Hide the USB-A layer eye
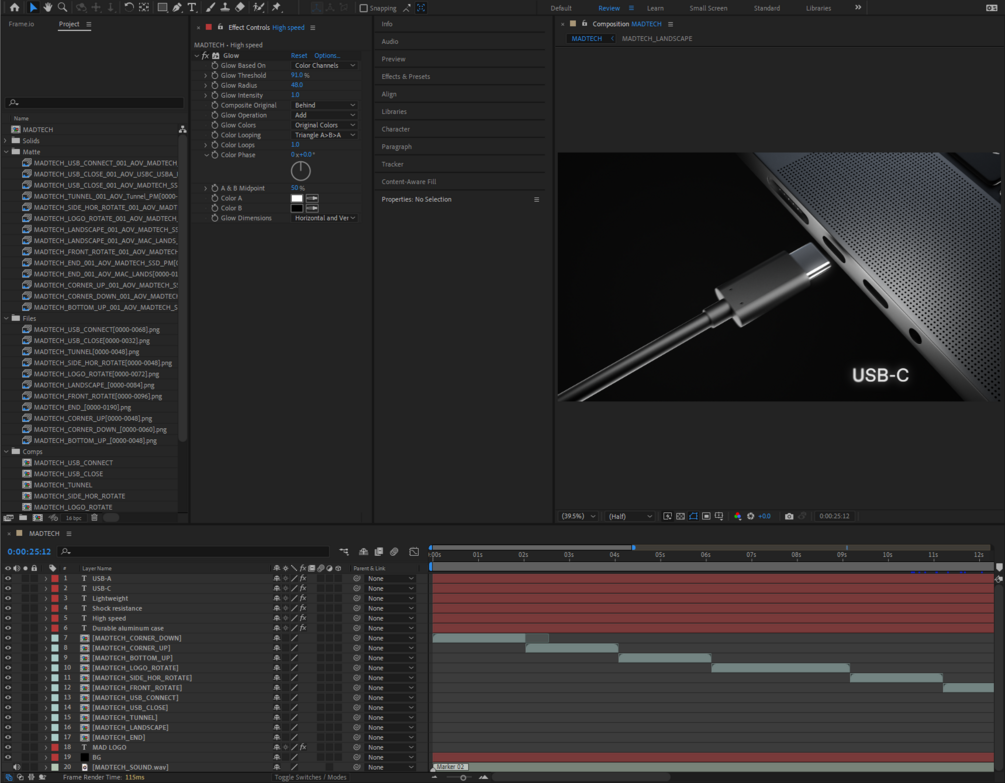Screen dimensions: 1005x783 click(8, 578)
